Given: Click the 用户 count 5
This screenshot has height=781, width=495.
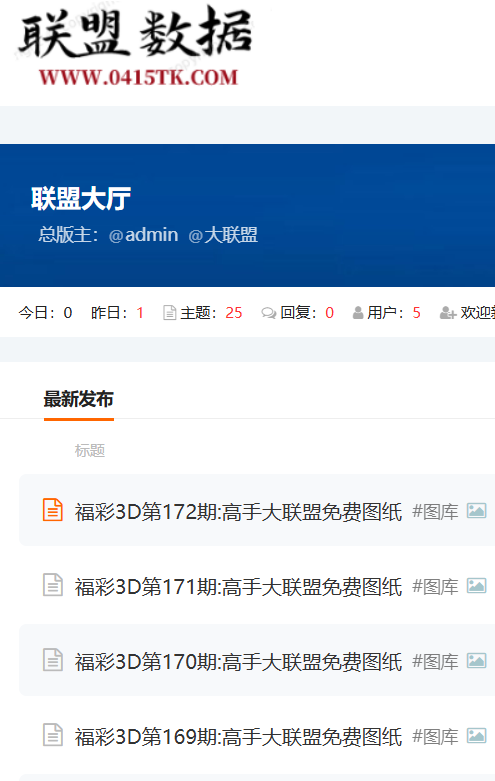Looking at the screenshot, I should pos(417,313).
